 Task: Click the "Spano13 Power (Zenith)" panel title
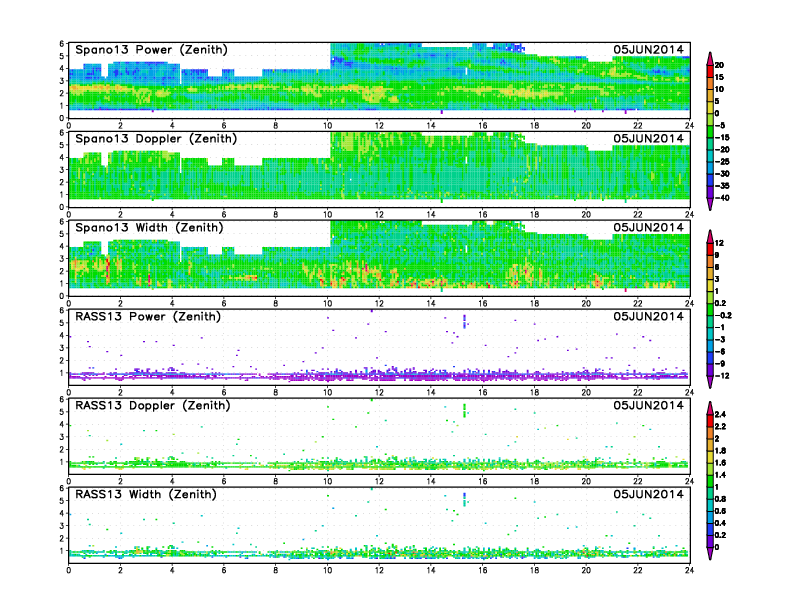click(x=151, y=49)
